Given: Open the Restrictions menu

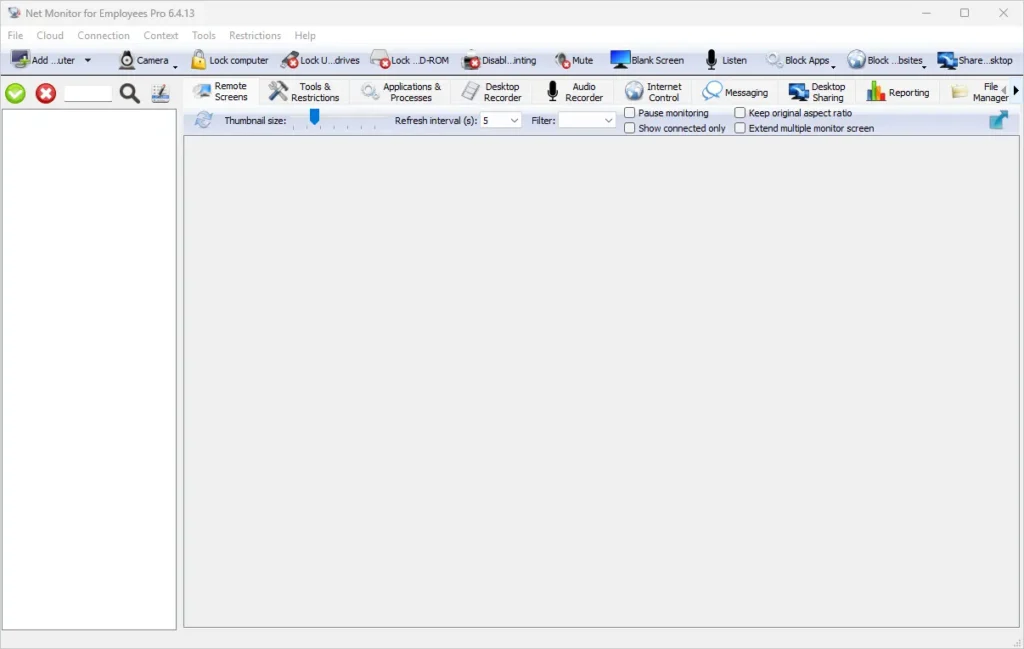Looking at the screenshot, I should pos(254,35).
